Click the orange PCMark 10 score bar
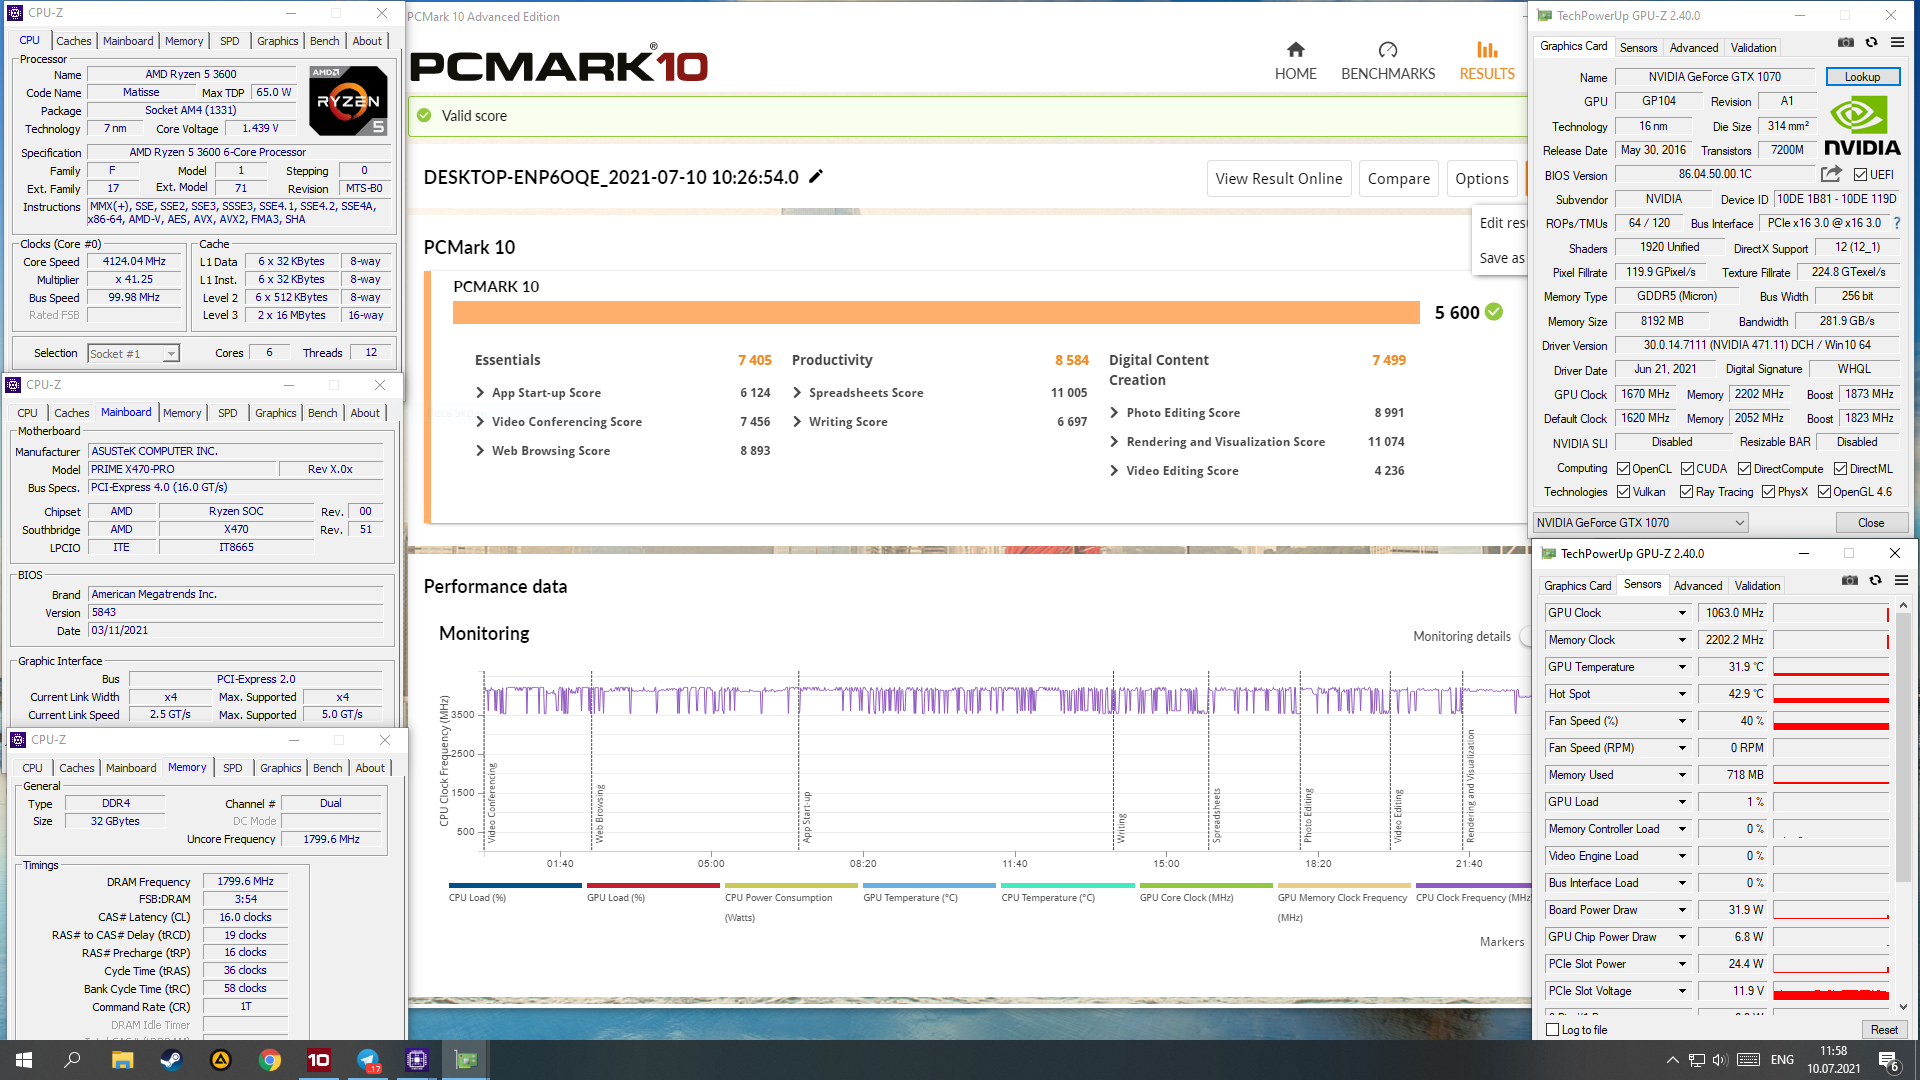 [936, 312]
